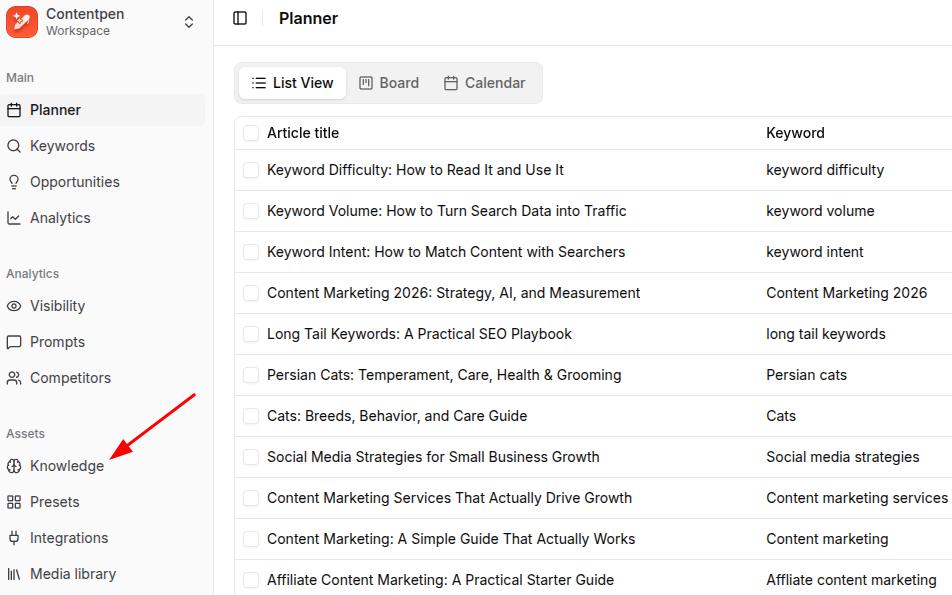
Task: Check the Persian Cats article checkbox
Action: [x=251, y=375]
